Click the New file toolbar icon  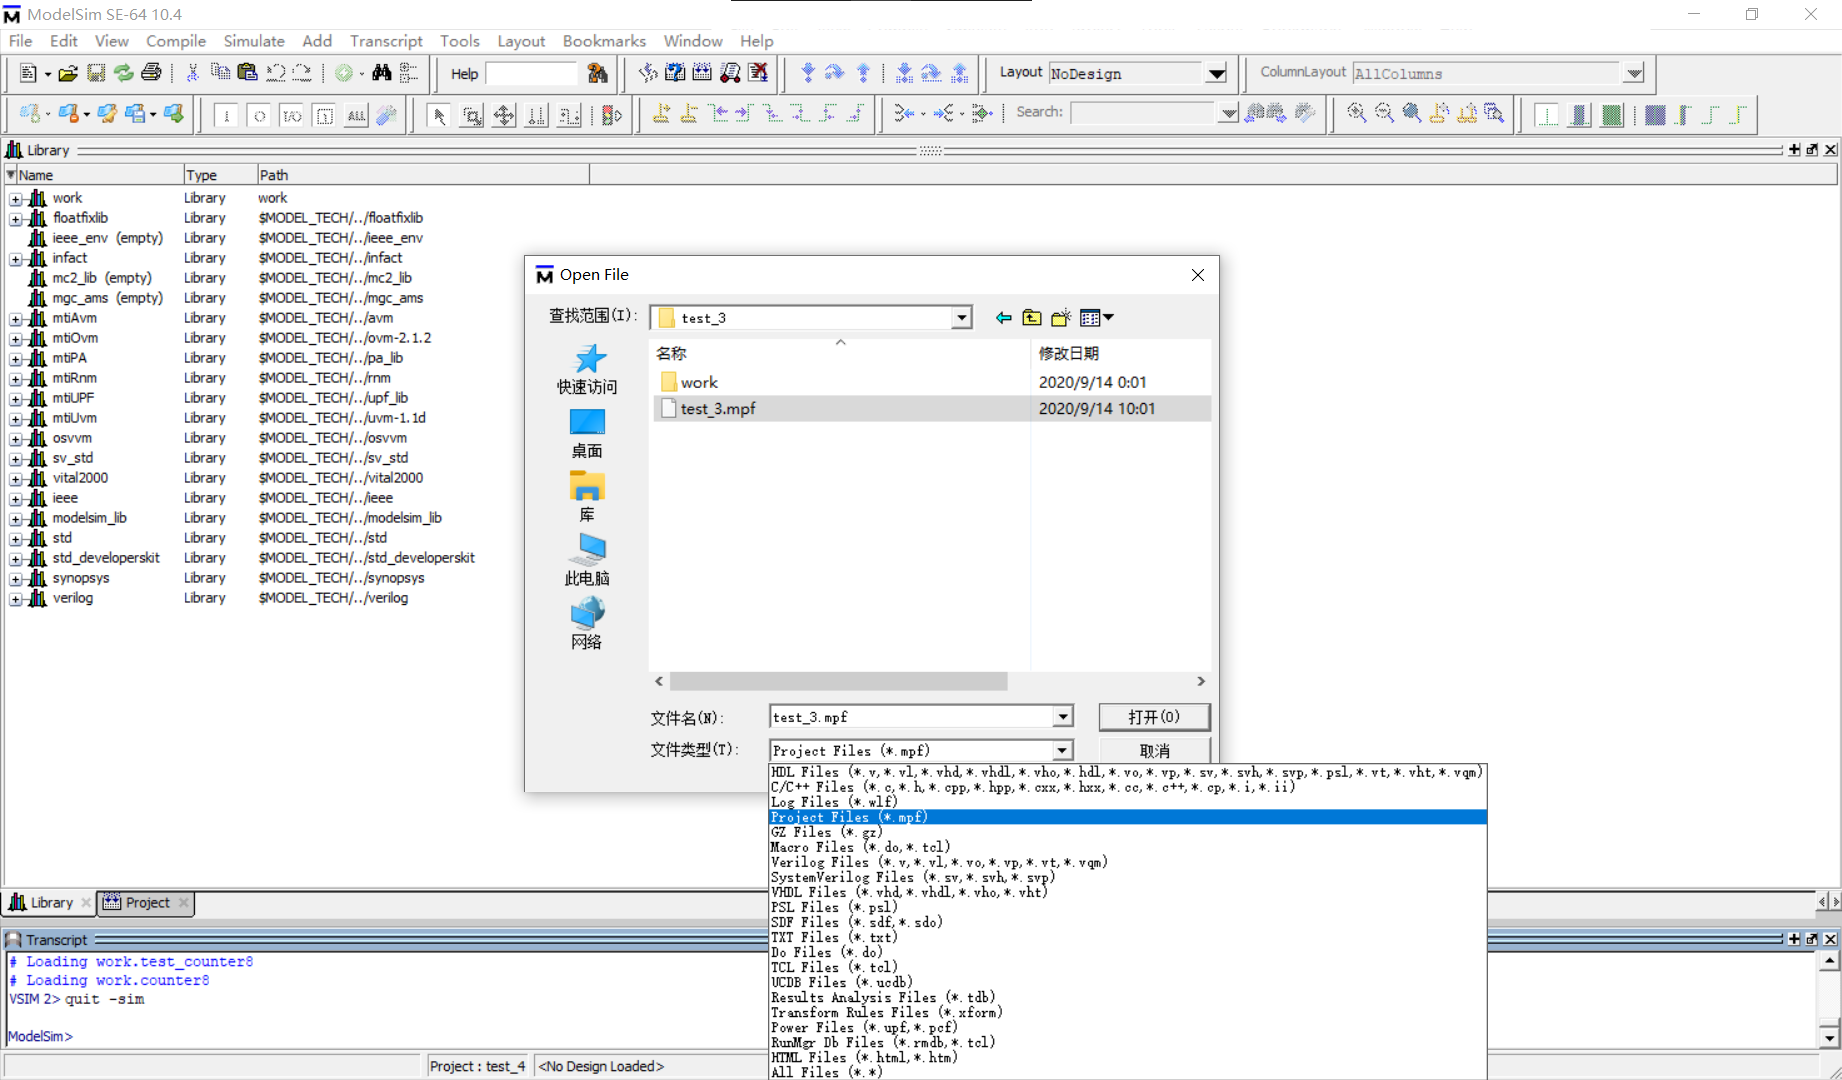coord(28,73)
